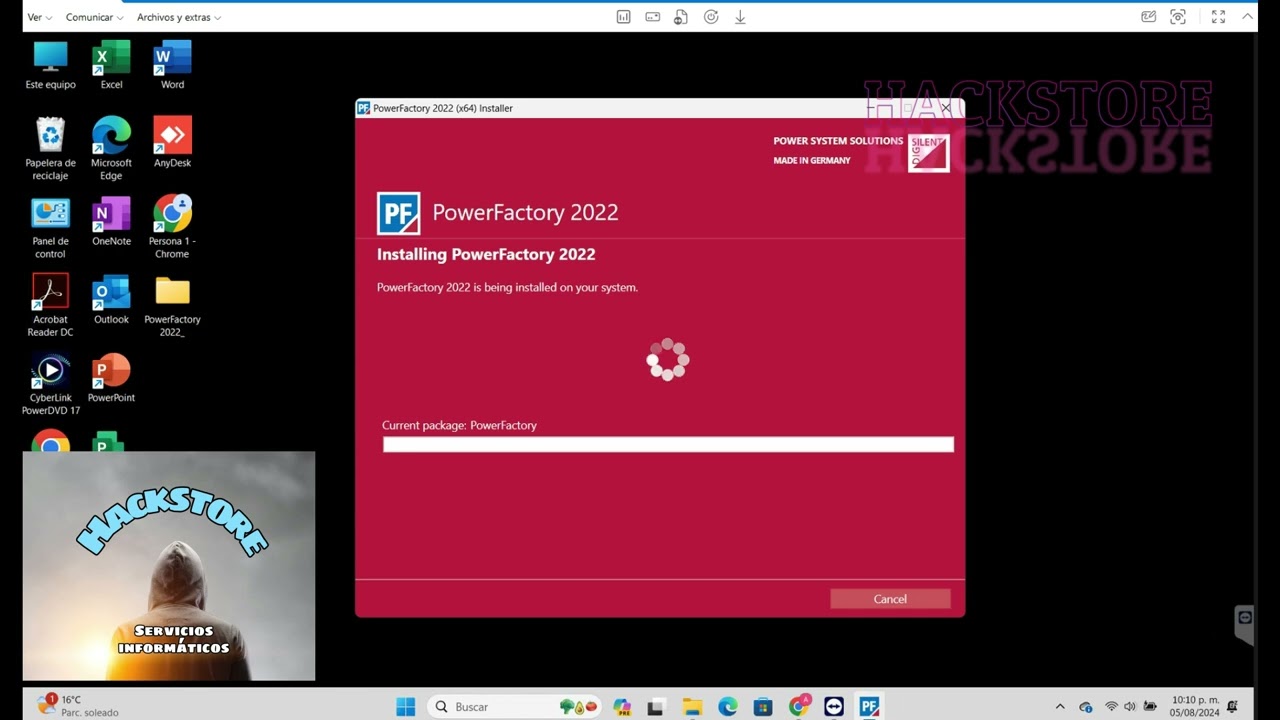Screen dimensions: 1280x720
Task: Launch the AnyDesk desktop shortcut
Action: click(172, 143)
